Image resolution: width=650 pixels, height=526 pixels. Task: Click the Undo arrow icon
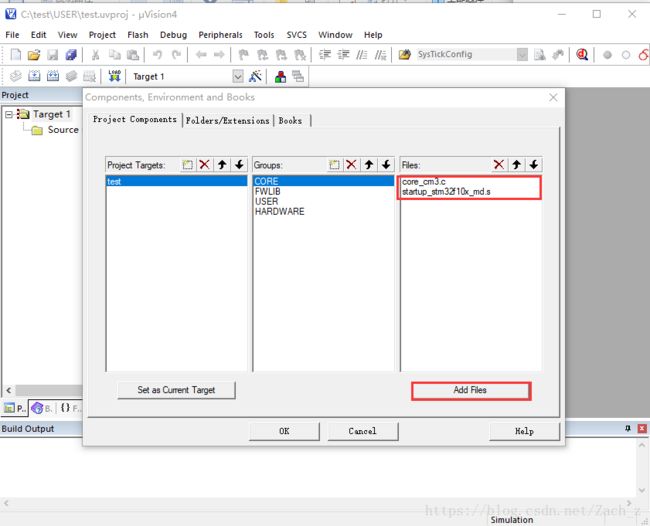157,54
